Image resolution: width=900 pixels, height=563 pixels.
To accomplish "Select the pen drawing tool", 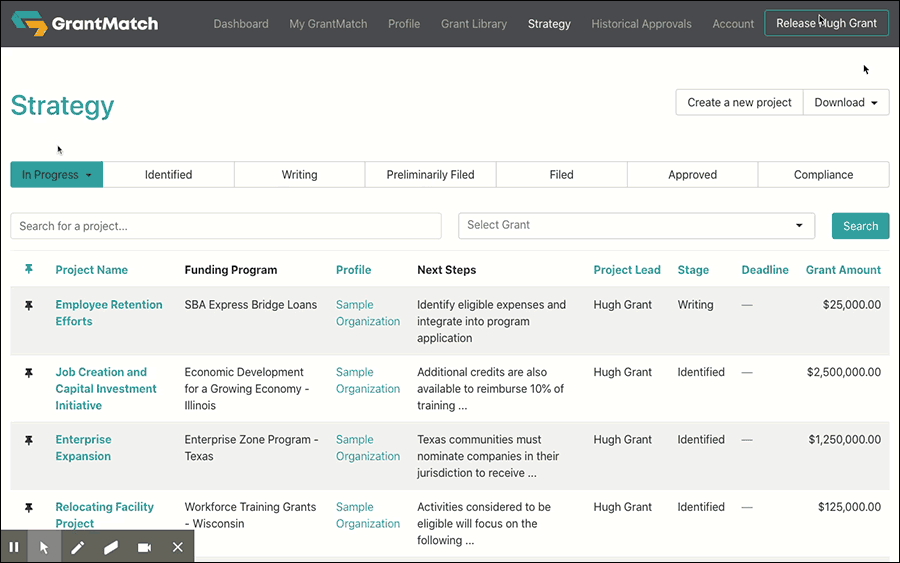I will (77, 547).
